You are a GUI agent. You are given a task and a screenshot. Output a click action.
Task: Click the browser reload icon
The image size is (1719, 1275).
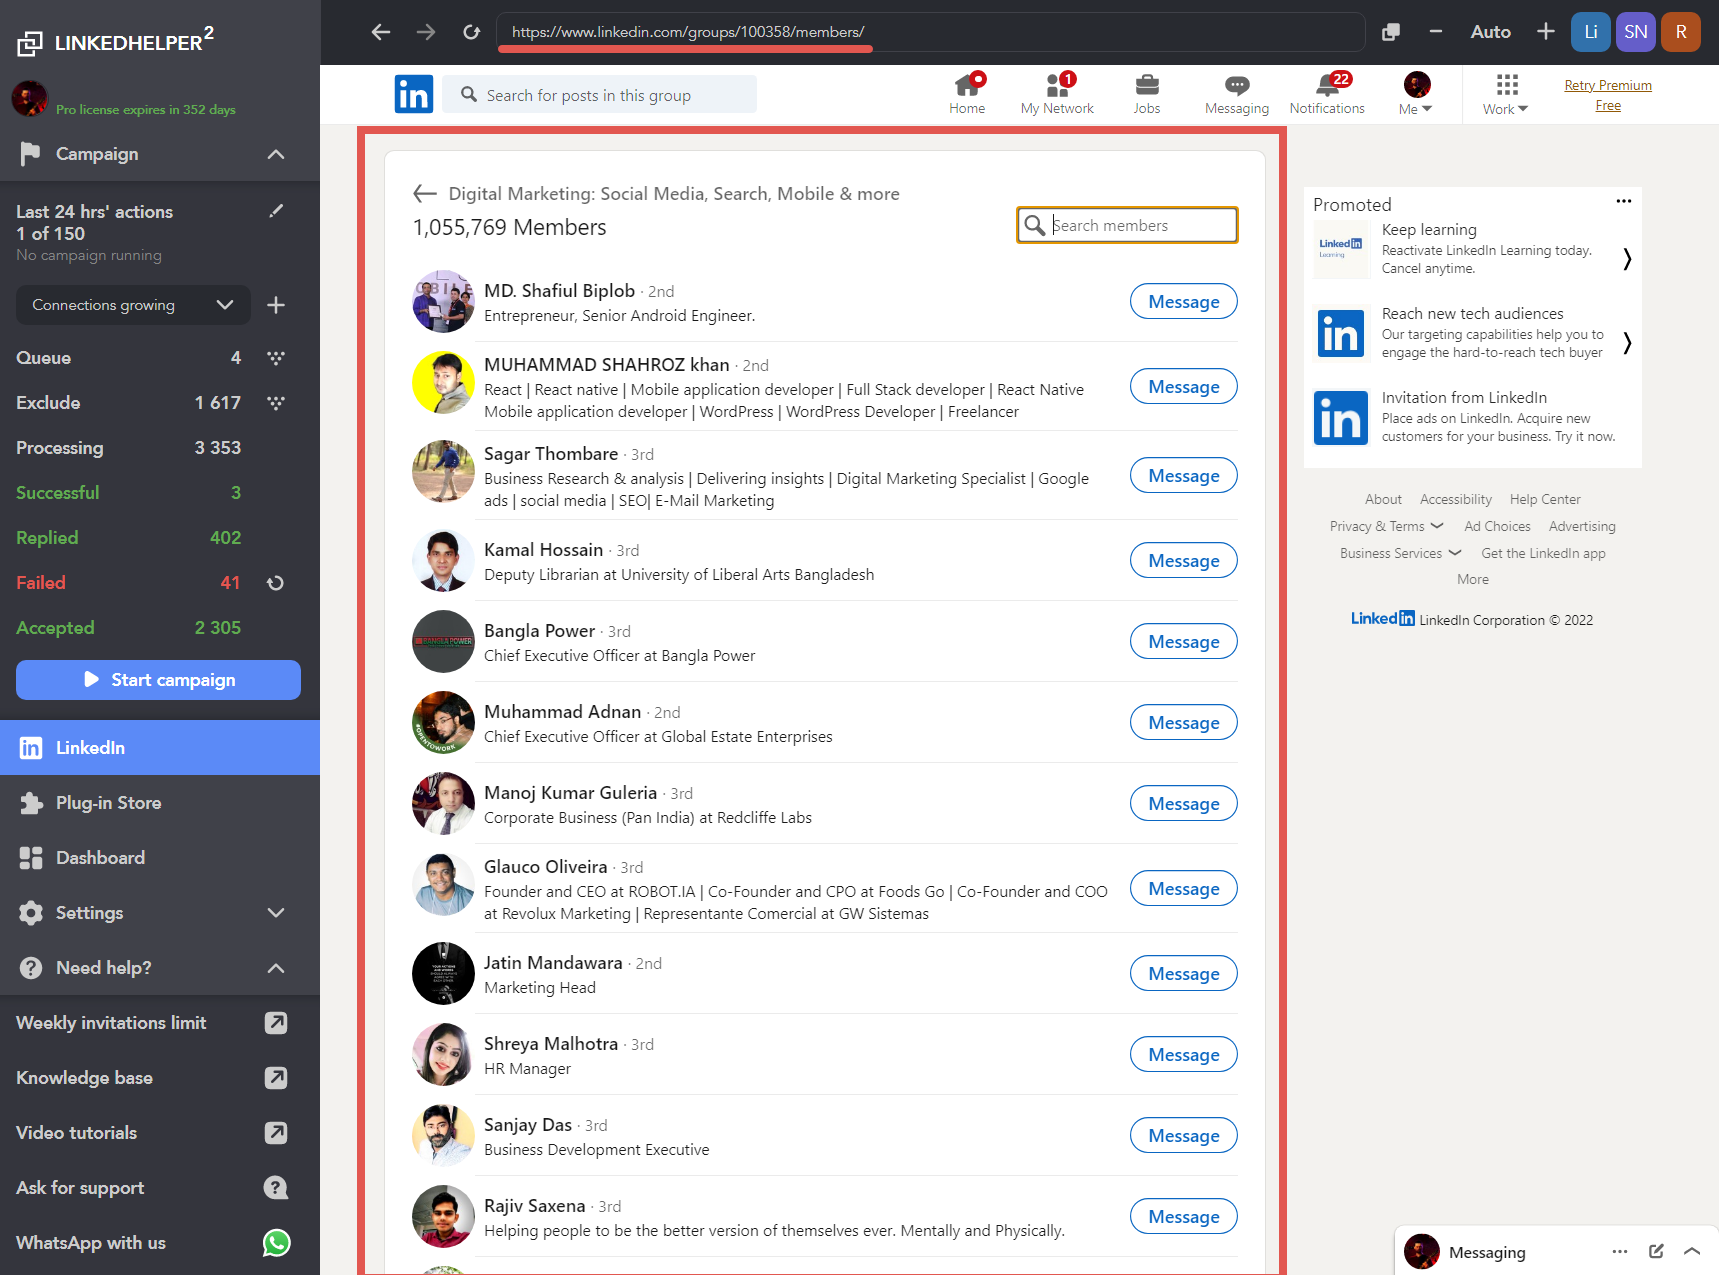[x=471, y=32]
